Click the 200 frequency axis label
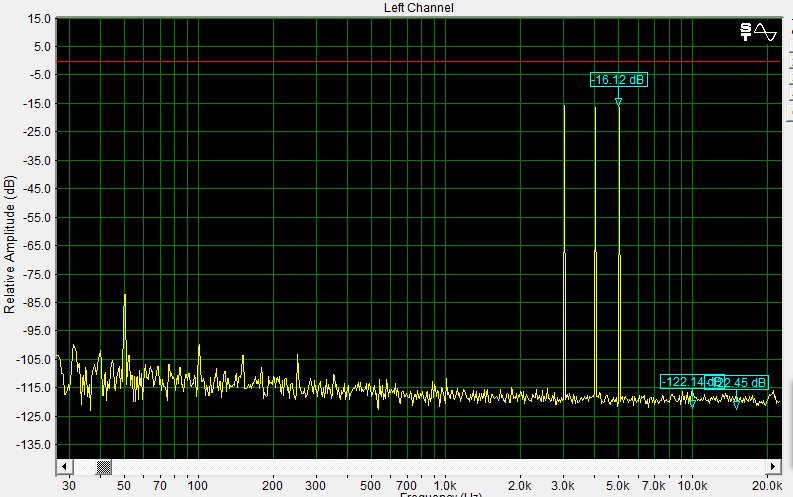Viewport: 793px width, 497px height. click(x=272, y=486)
